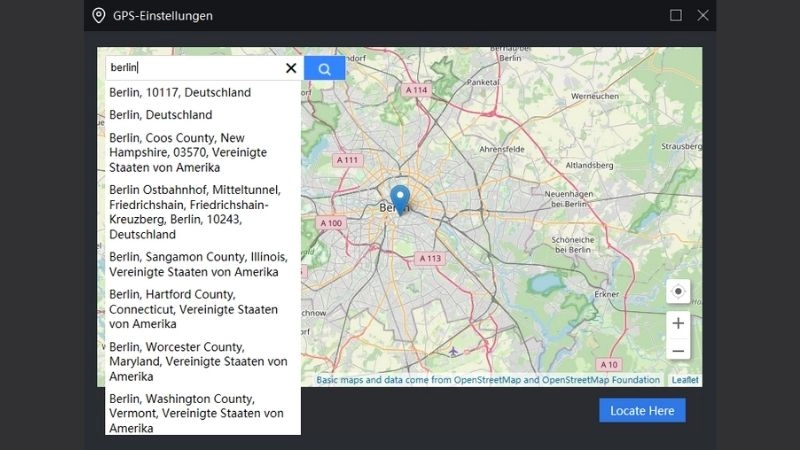Click Werneuchen label on the map
800x450 pixels.
[594, 96]
